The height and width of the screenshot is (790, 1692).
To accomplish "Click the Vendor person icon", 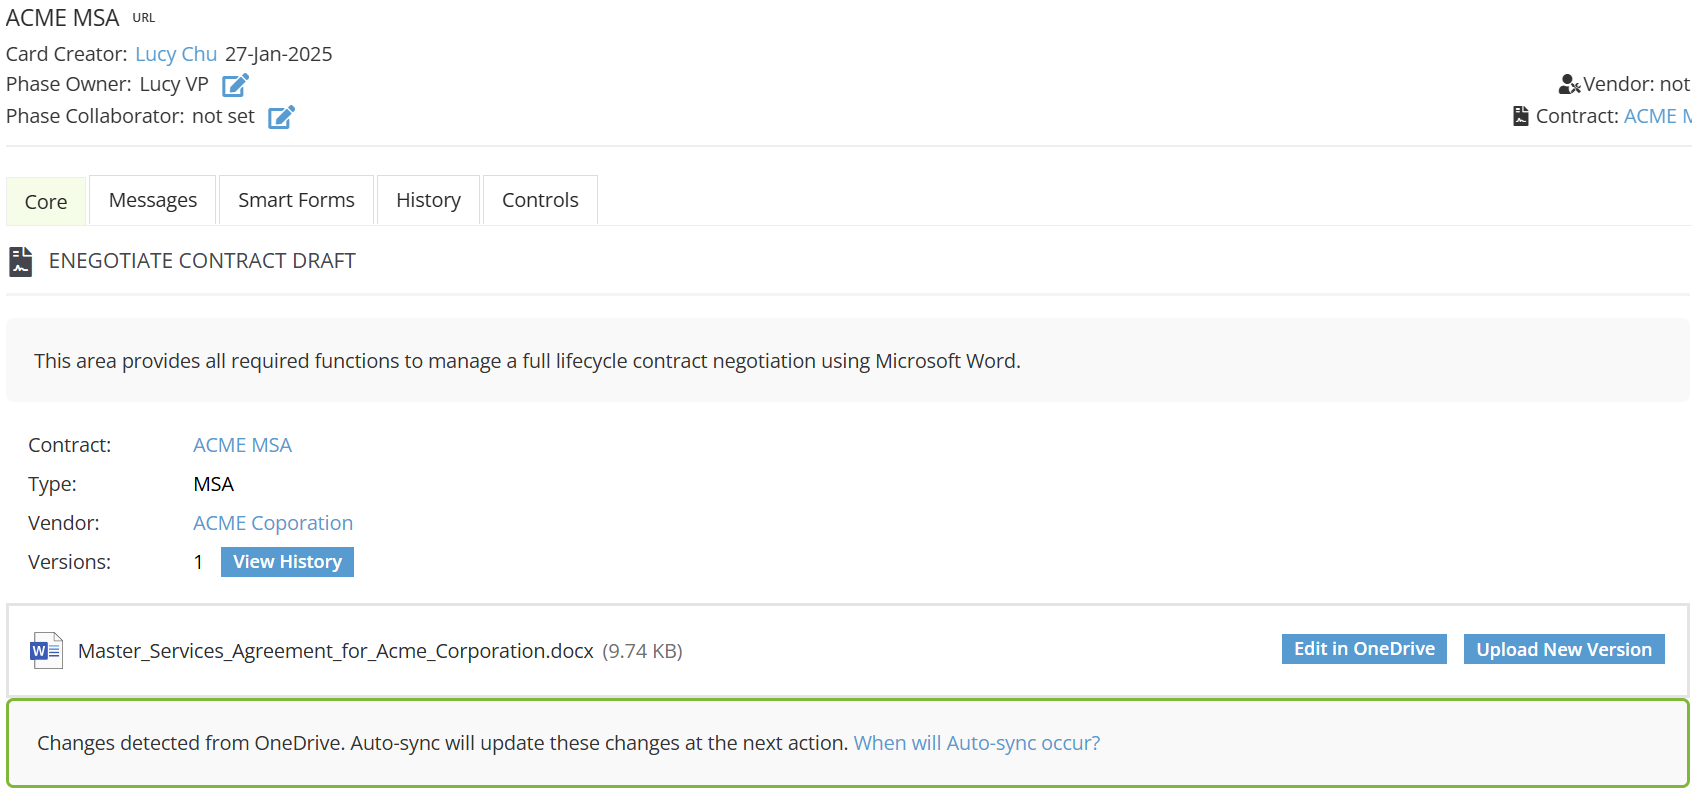I will tap(1569, 84).
